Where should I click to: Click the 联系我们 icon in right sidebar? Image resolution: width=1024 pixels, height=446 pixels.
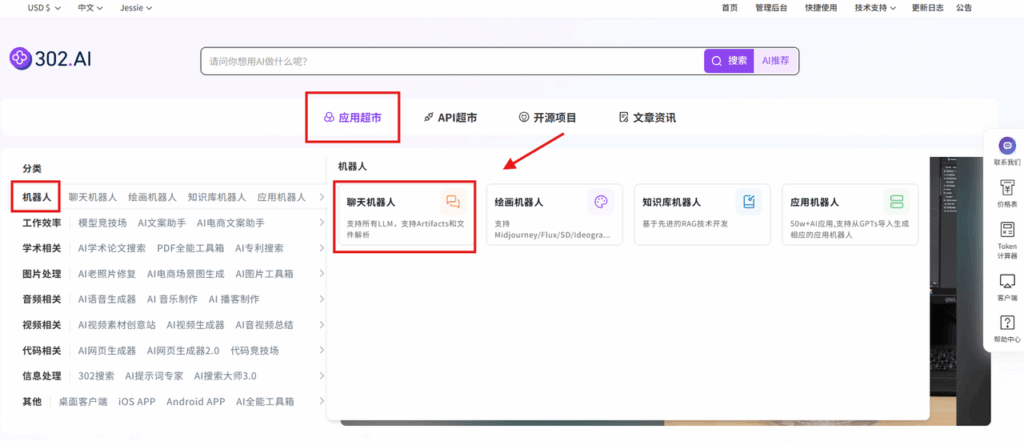(1007, 146)
